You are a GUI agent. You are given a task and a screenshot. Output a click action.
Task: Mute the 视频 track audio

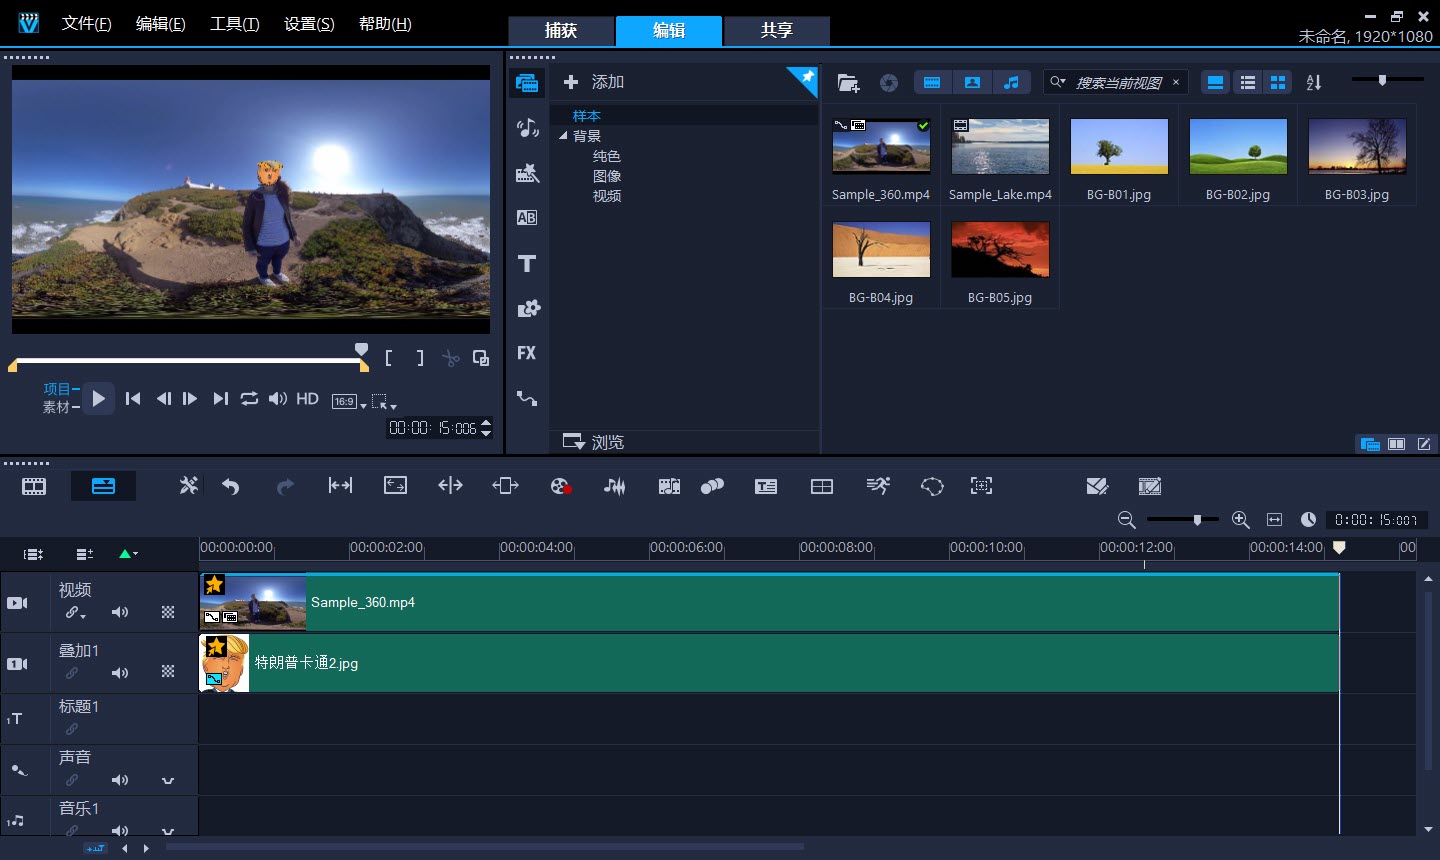coord(120,612)
